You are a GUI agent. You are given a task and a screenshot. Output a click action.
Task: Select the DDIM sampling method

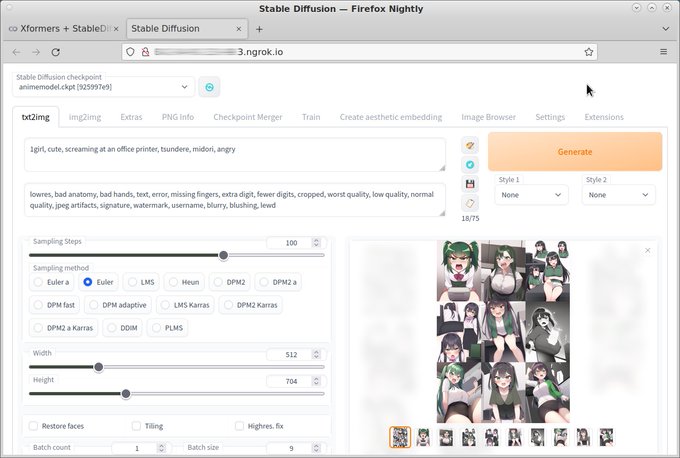click(122, 328)
